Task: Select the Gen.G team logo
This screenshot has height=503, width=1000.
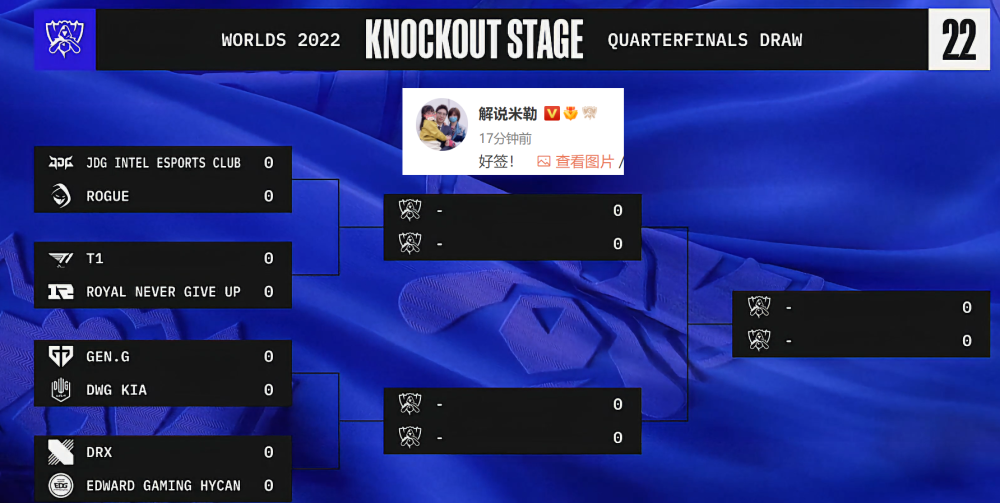Action: click(61, 357)
